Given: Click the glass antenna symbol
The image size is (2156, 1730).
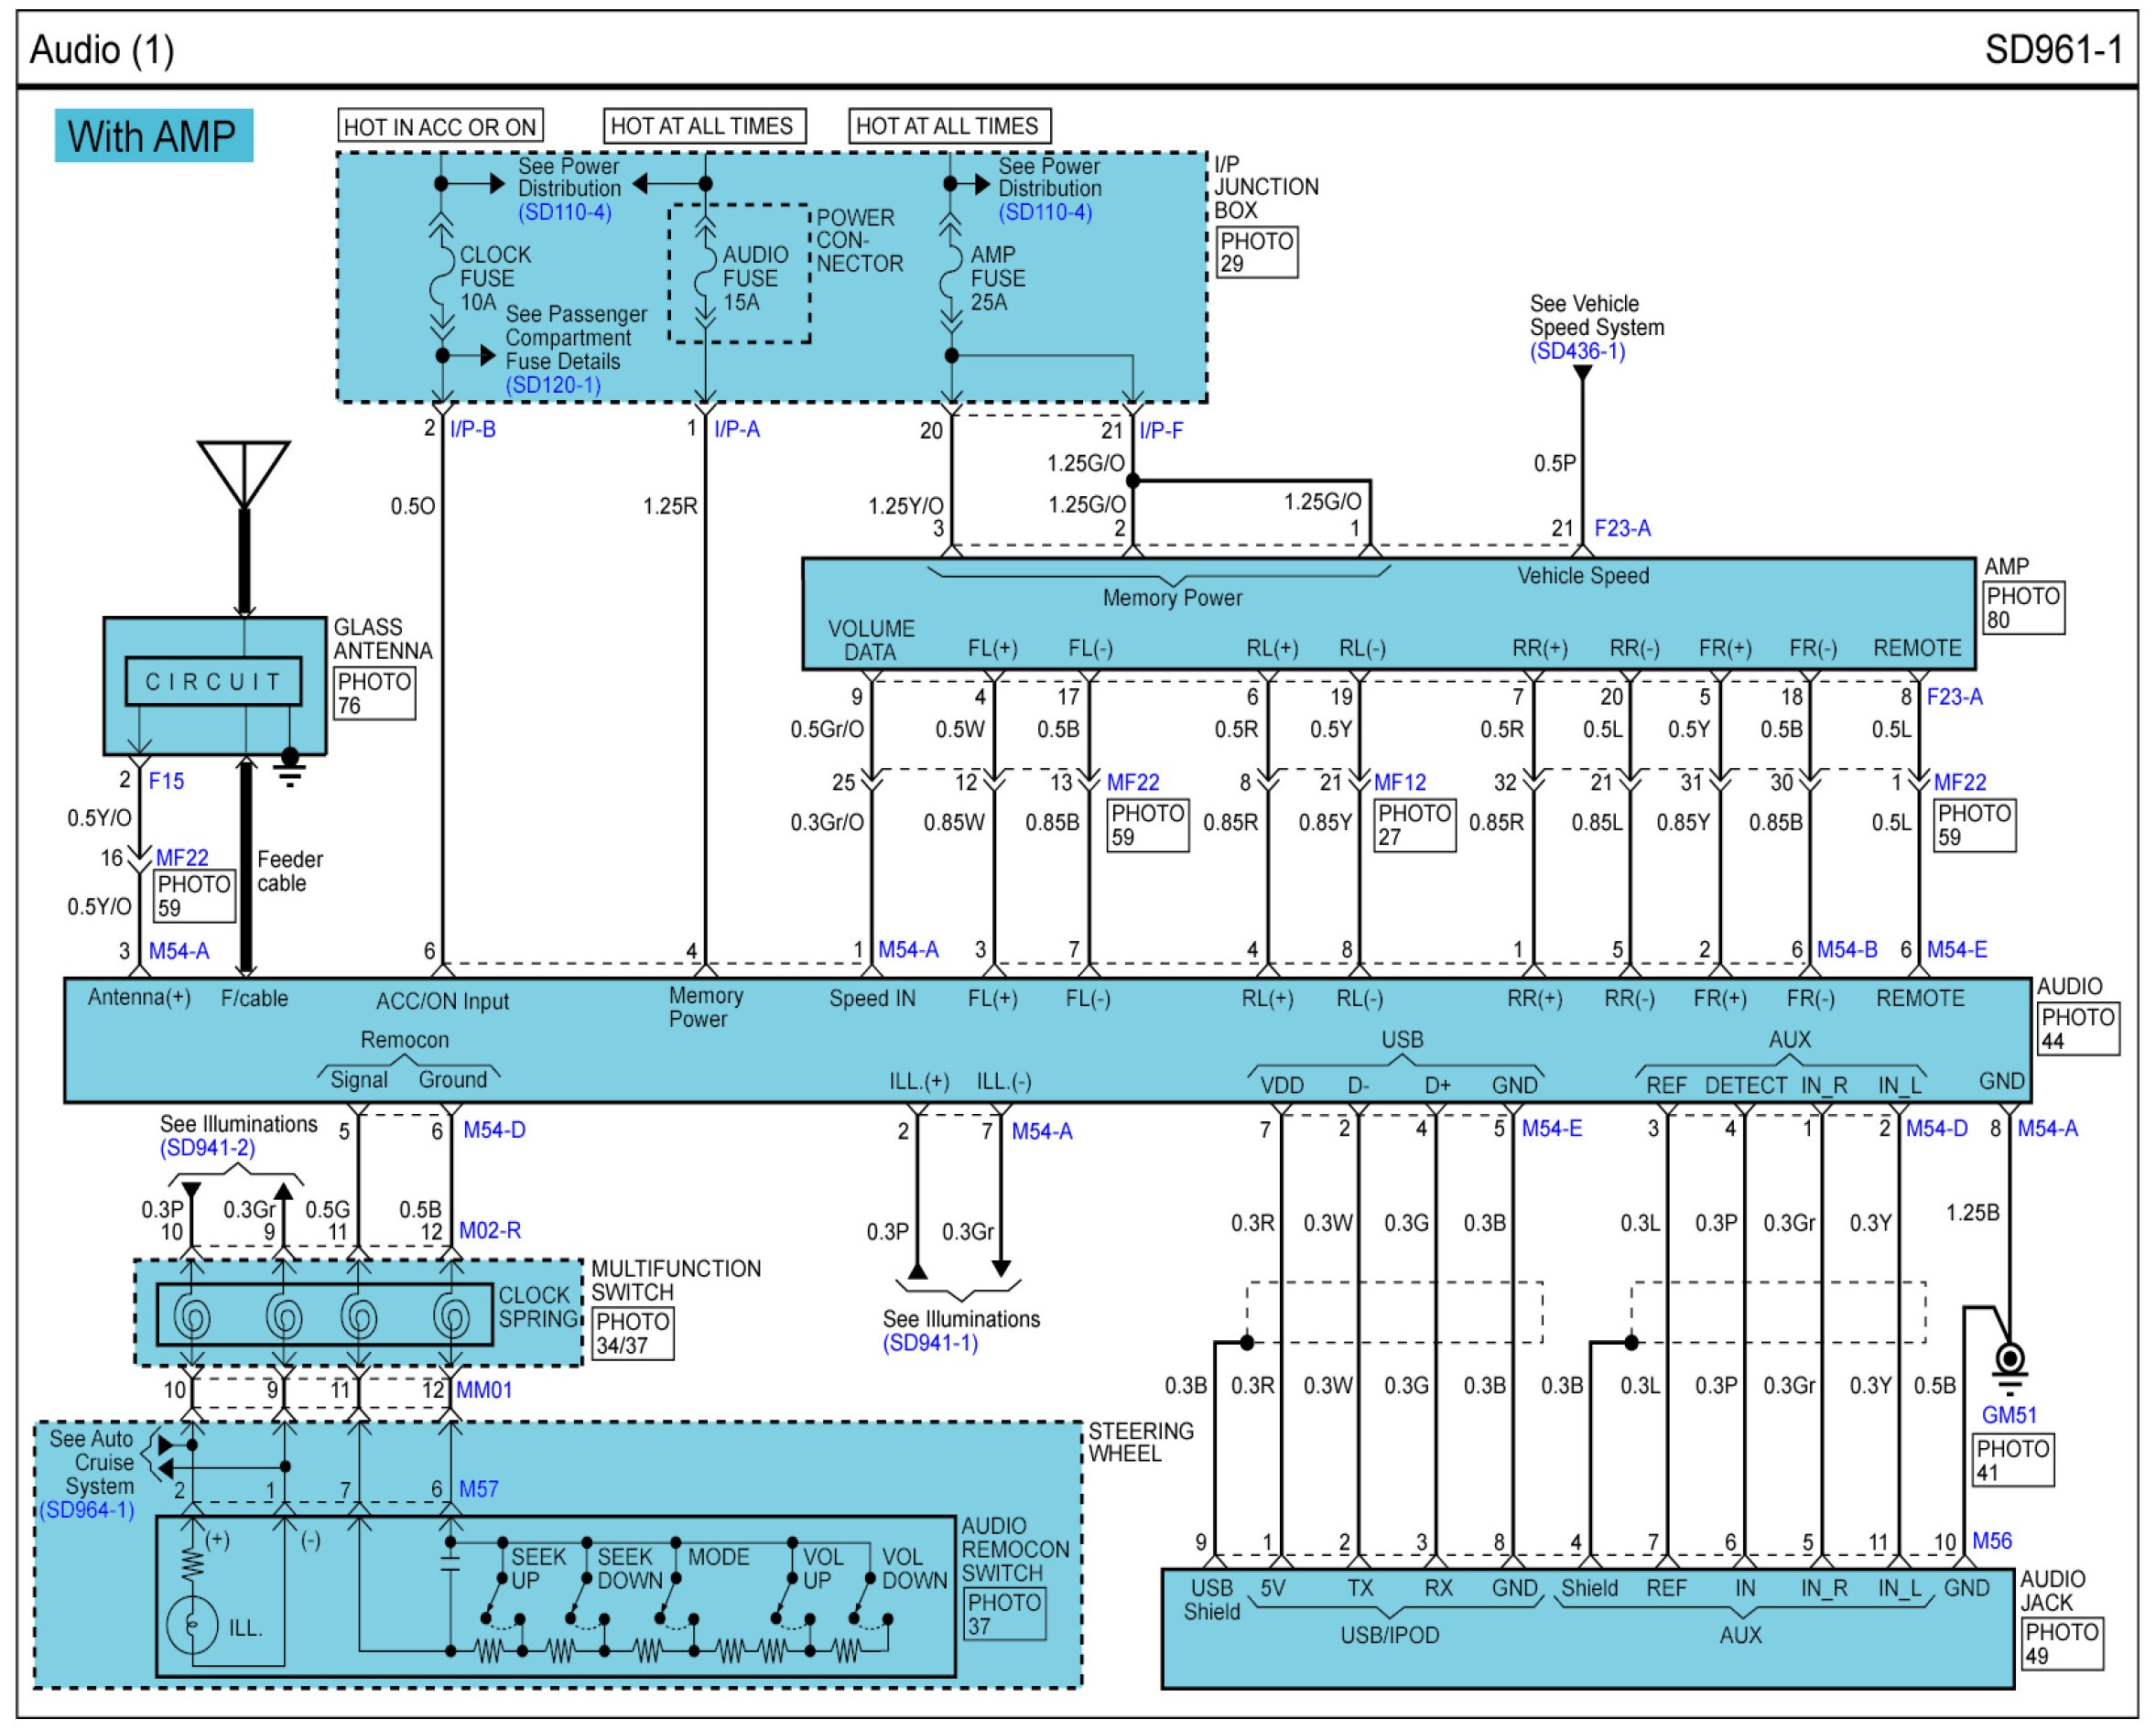Looking at the screenshot, I should coord(244,474).
